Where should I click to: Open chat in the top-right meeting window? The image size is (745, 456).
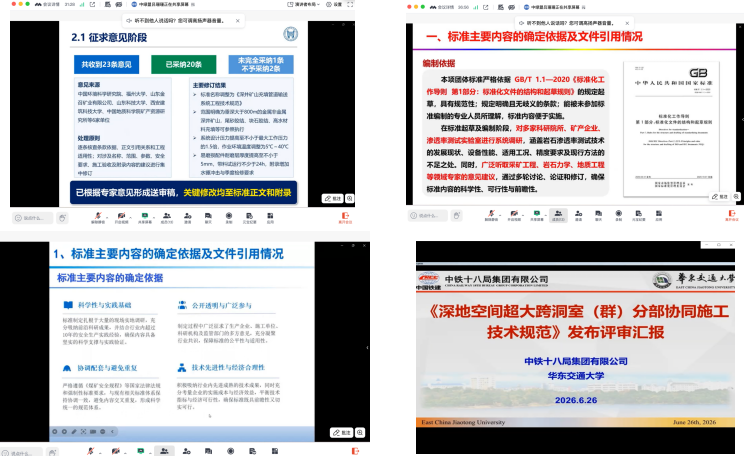[x=599, y=214]
